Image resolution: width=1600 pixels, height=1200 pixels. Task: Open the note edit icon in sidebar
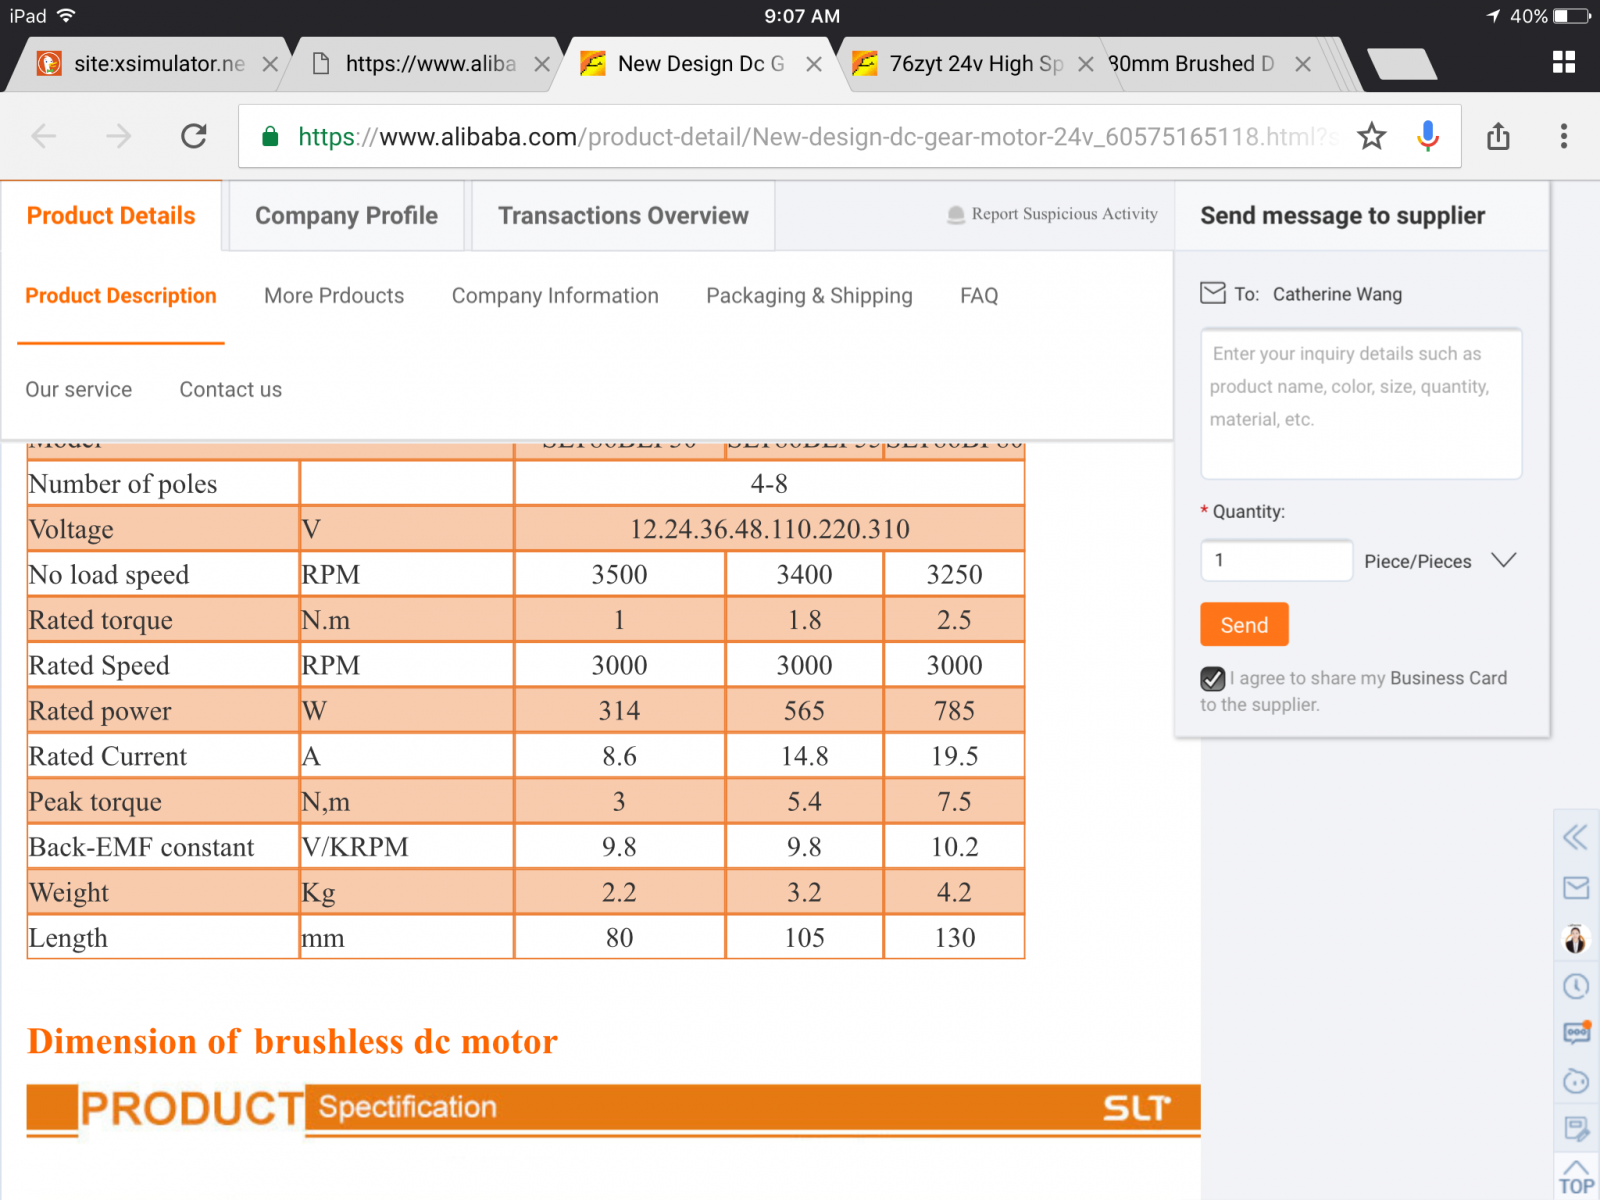pos(1576,1129)
